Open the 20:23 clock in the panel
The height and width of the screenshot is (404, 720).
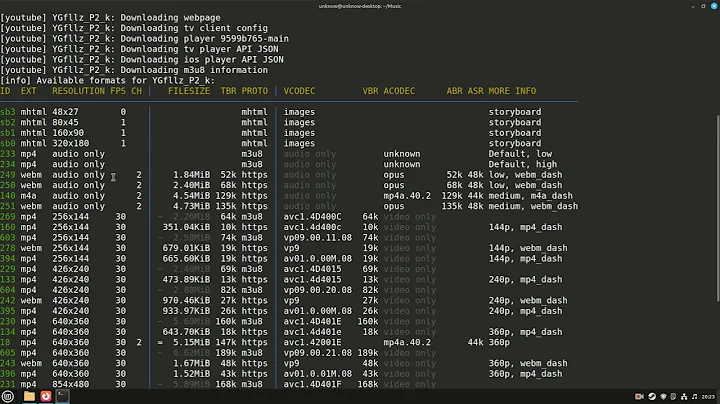[x=708, y=397]
